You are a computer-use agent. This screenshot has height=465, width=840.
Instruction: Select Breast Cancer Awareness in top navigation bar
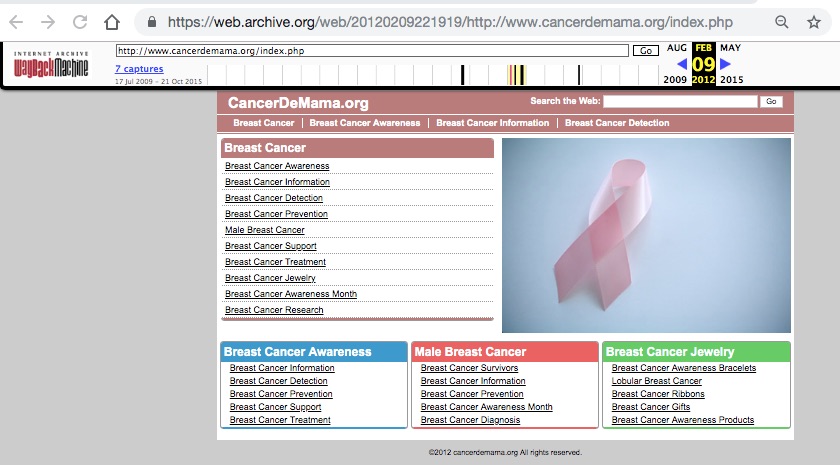(365, 123)
